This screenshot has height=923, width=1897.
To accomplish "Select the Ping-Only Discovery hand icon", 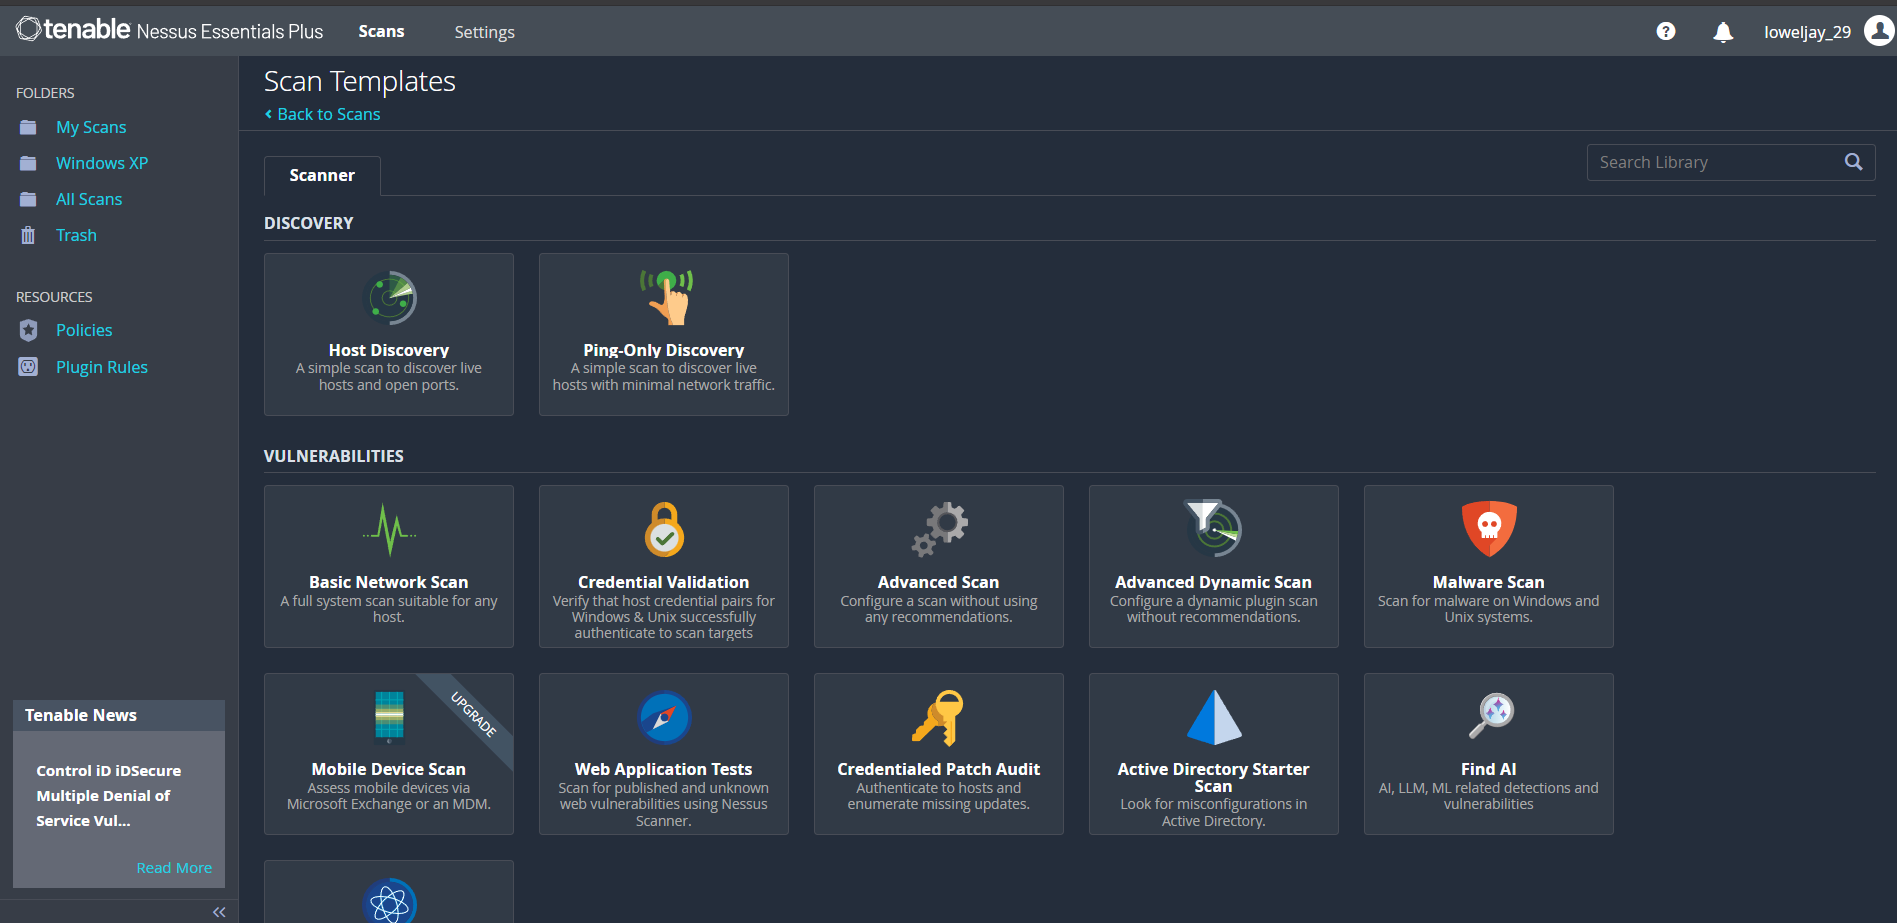I will click(666, 297).
